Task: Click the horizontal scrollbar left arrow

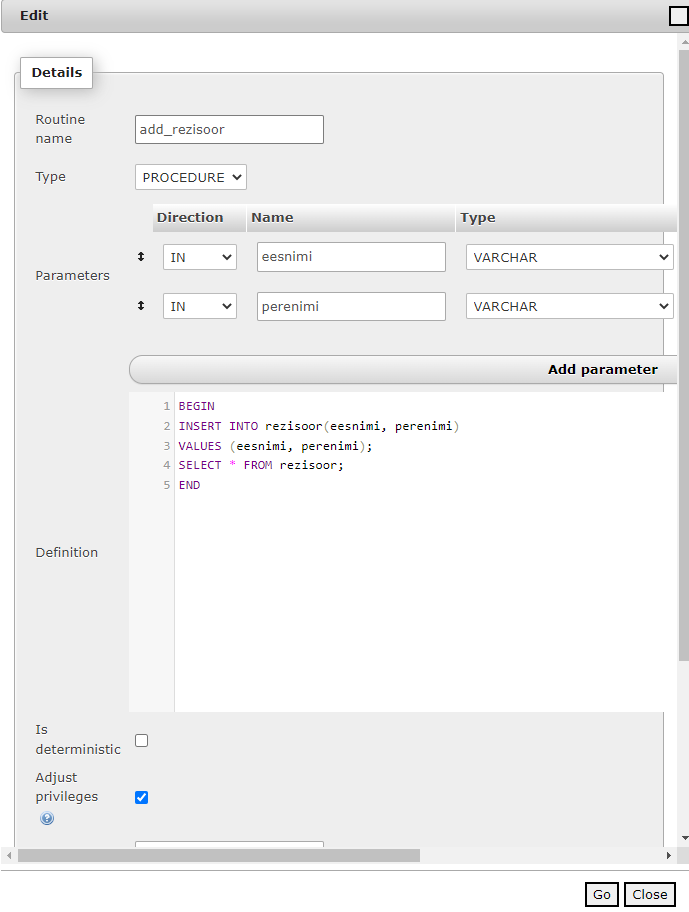Action: click(x=9, y=855)
